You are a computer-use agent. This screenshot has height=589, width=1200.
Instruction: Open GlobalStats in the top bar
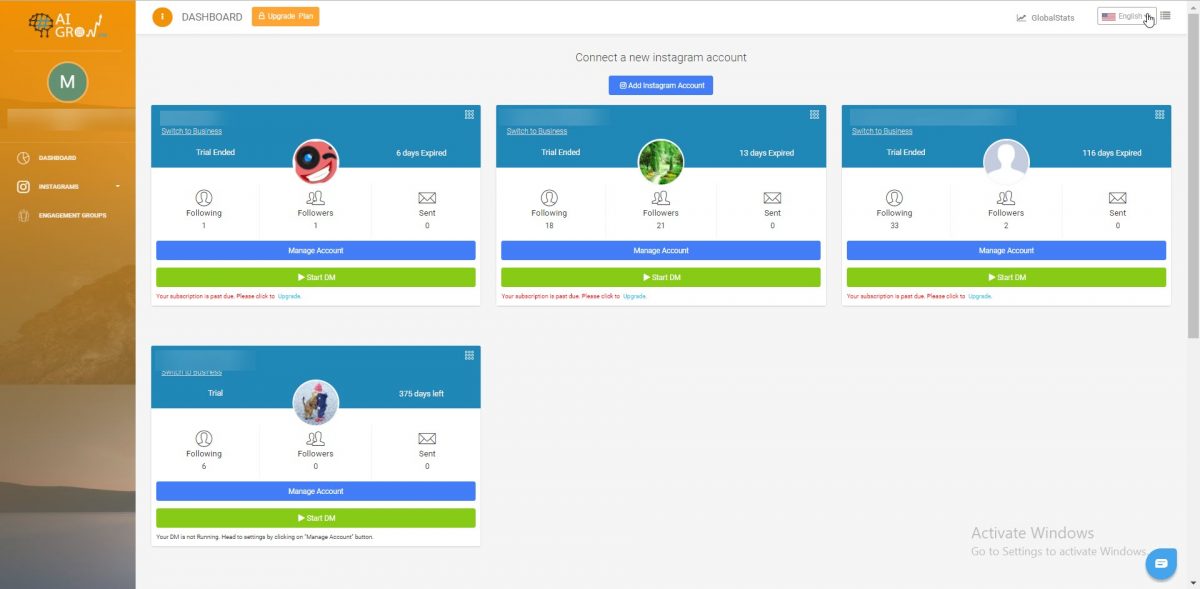pos(1046,17)
